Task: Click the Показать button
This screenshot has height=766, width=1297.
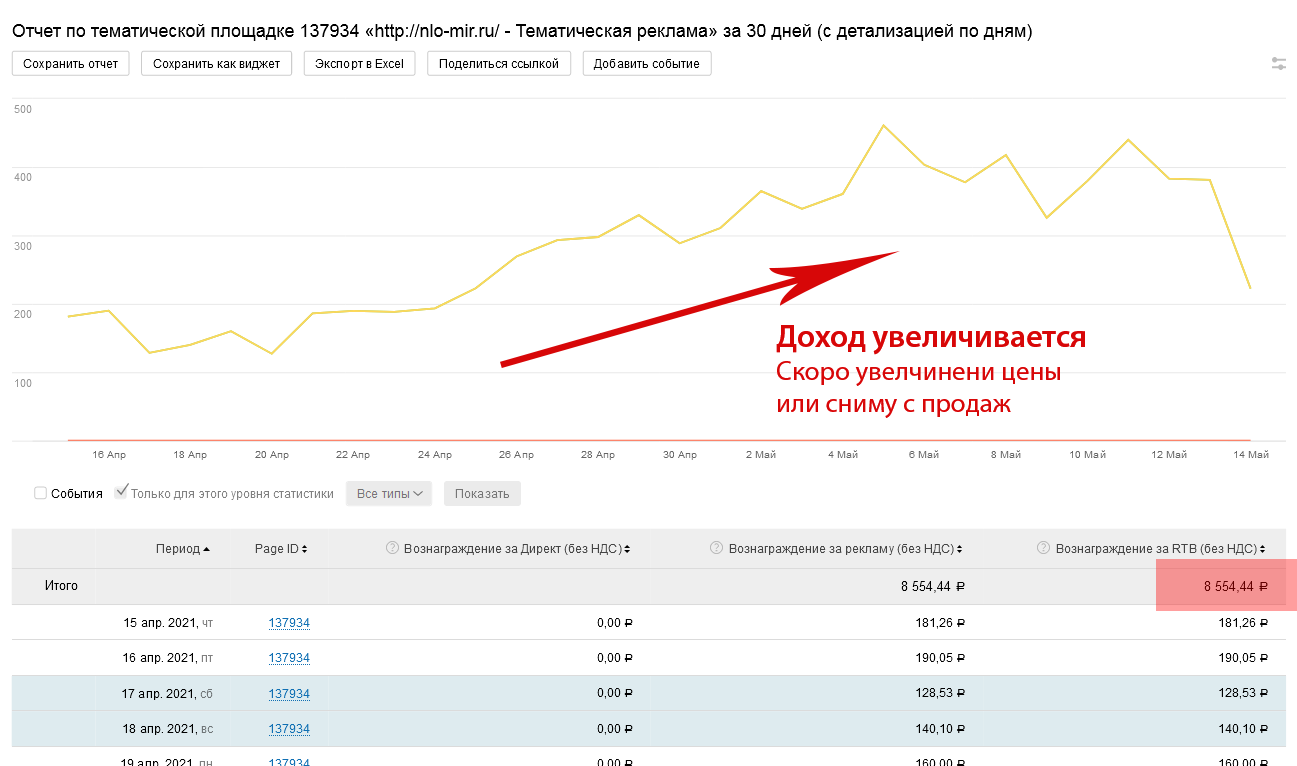Action: coord(482,493)
